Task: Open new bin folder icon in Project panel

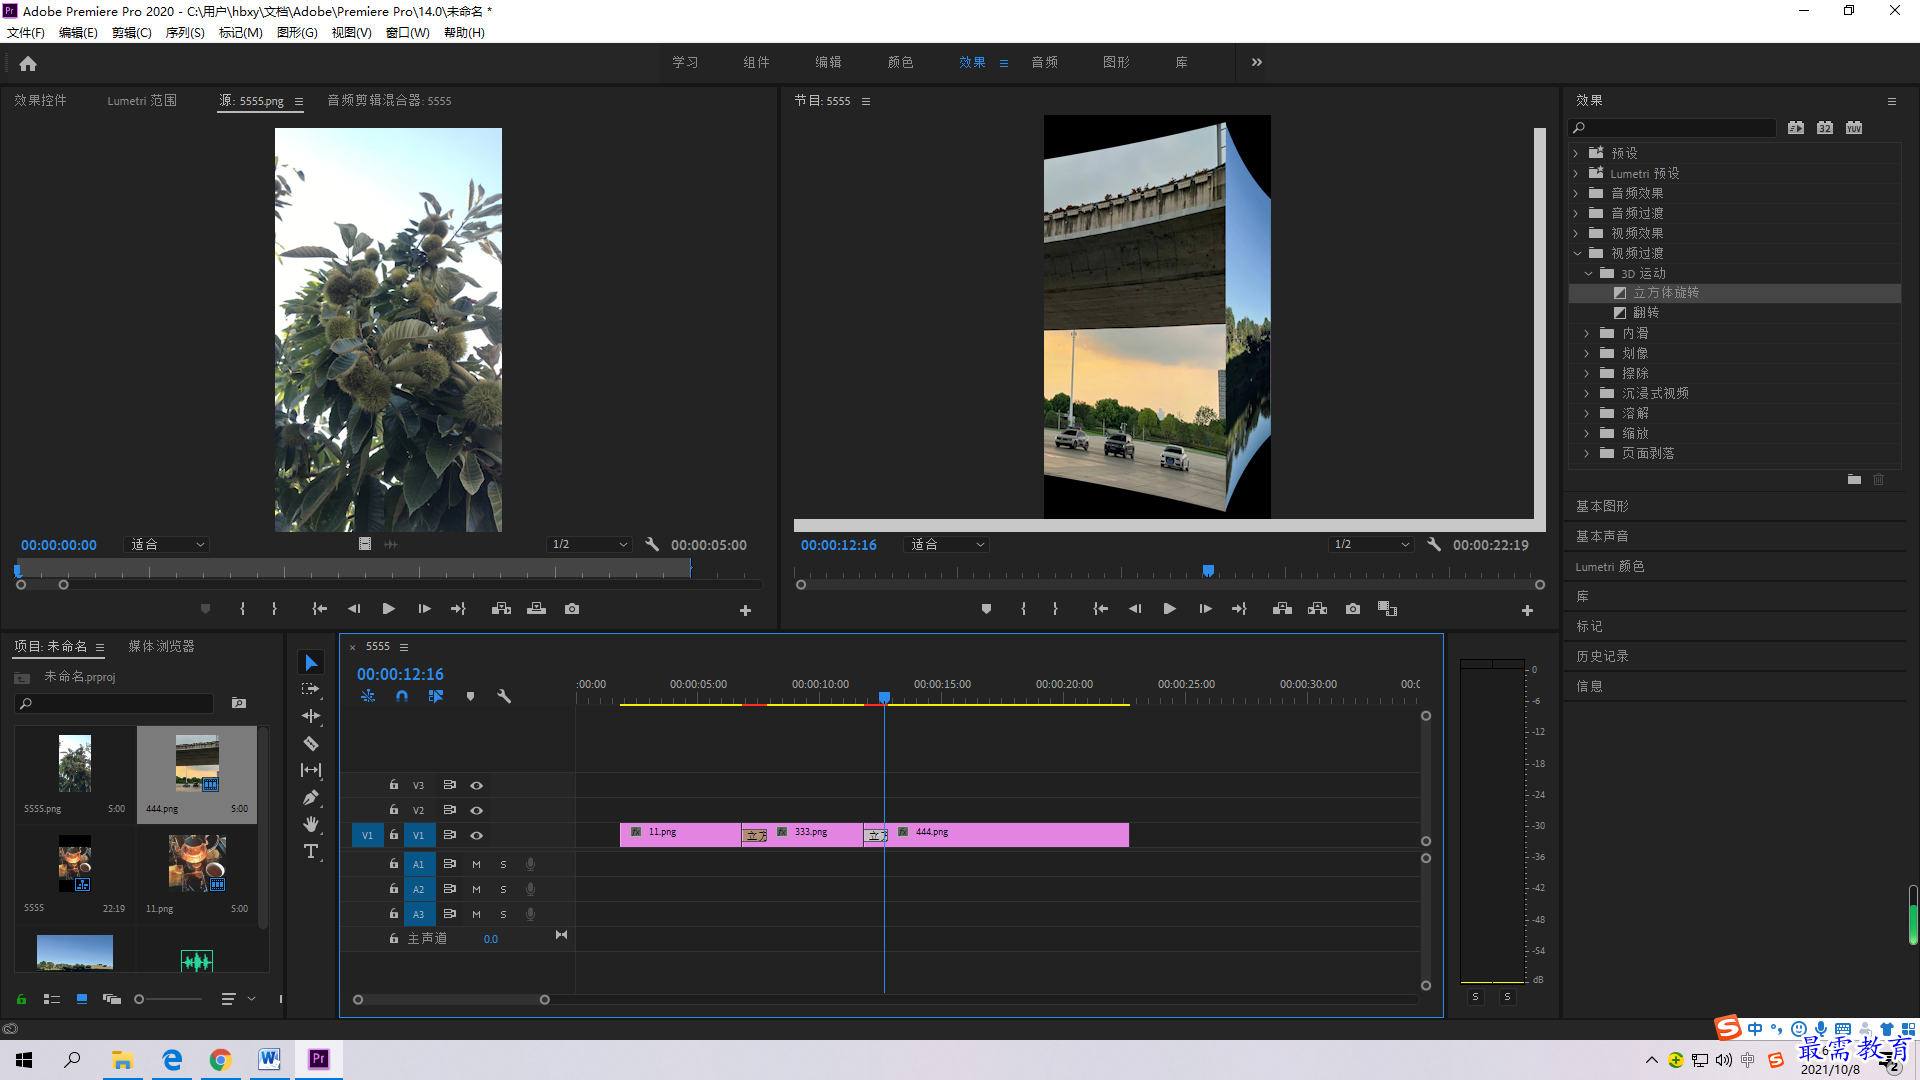Action: click(239, 703)
